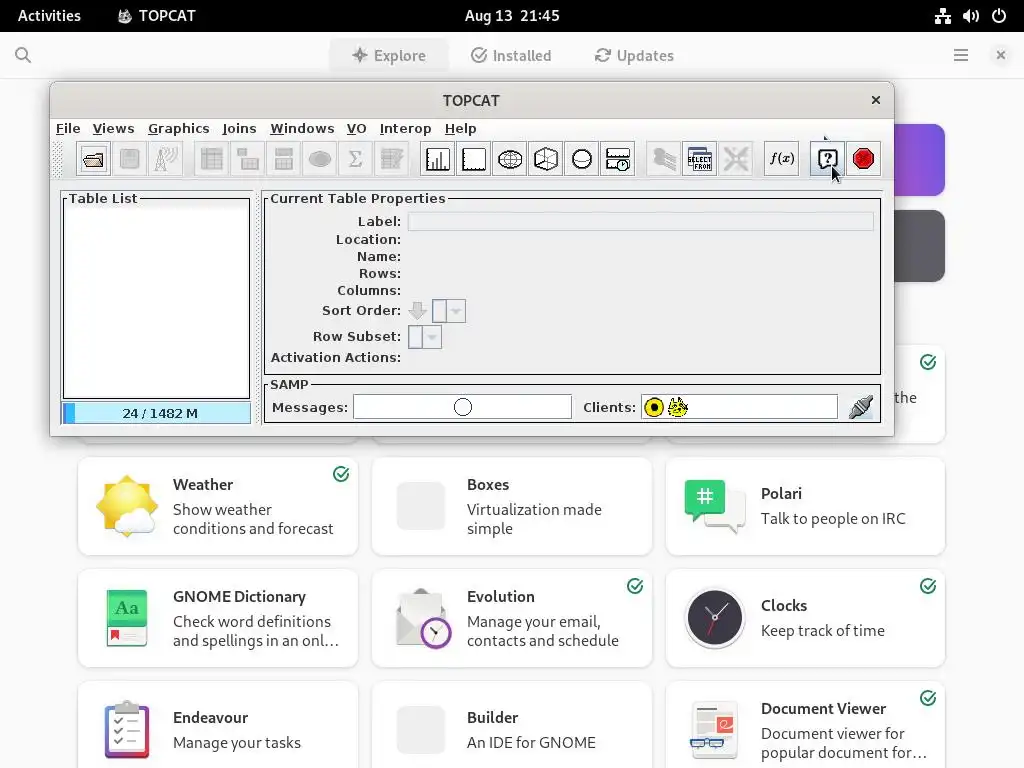This screenshot has height=768, width=1024.
Task: Open the Weather app card
Action: [x=218, y=507]
